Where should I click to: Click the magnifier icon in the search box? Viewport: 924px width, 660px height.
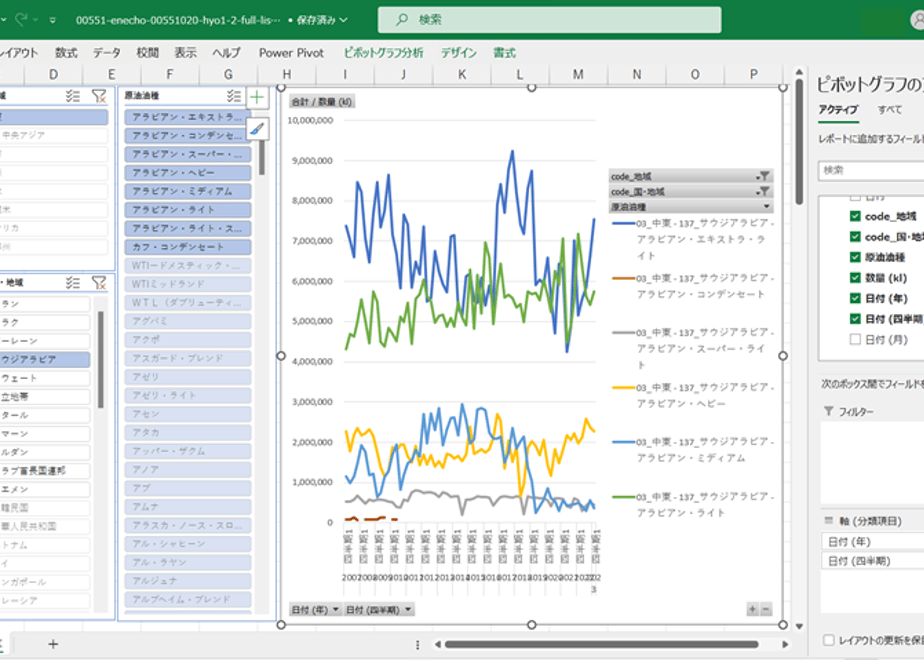click(x=401, y=19)
